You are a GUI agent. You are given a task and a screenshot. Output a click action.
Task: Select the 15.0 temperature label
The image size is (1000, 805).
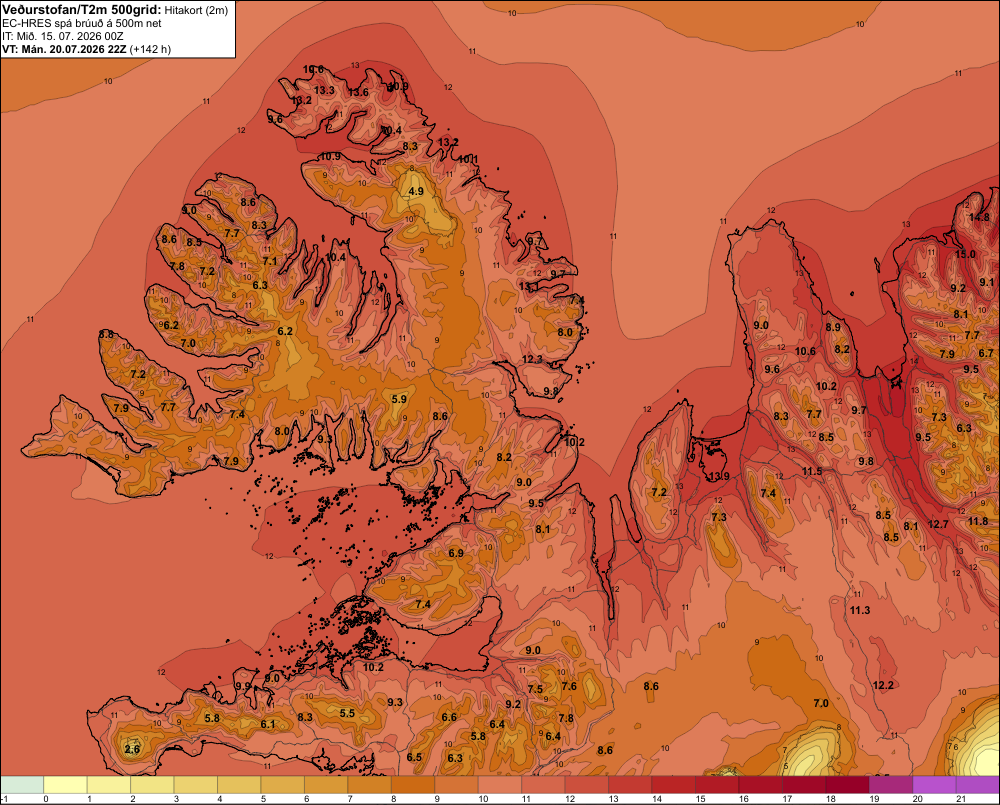(x=965, y=254)
